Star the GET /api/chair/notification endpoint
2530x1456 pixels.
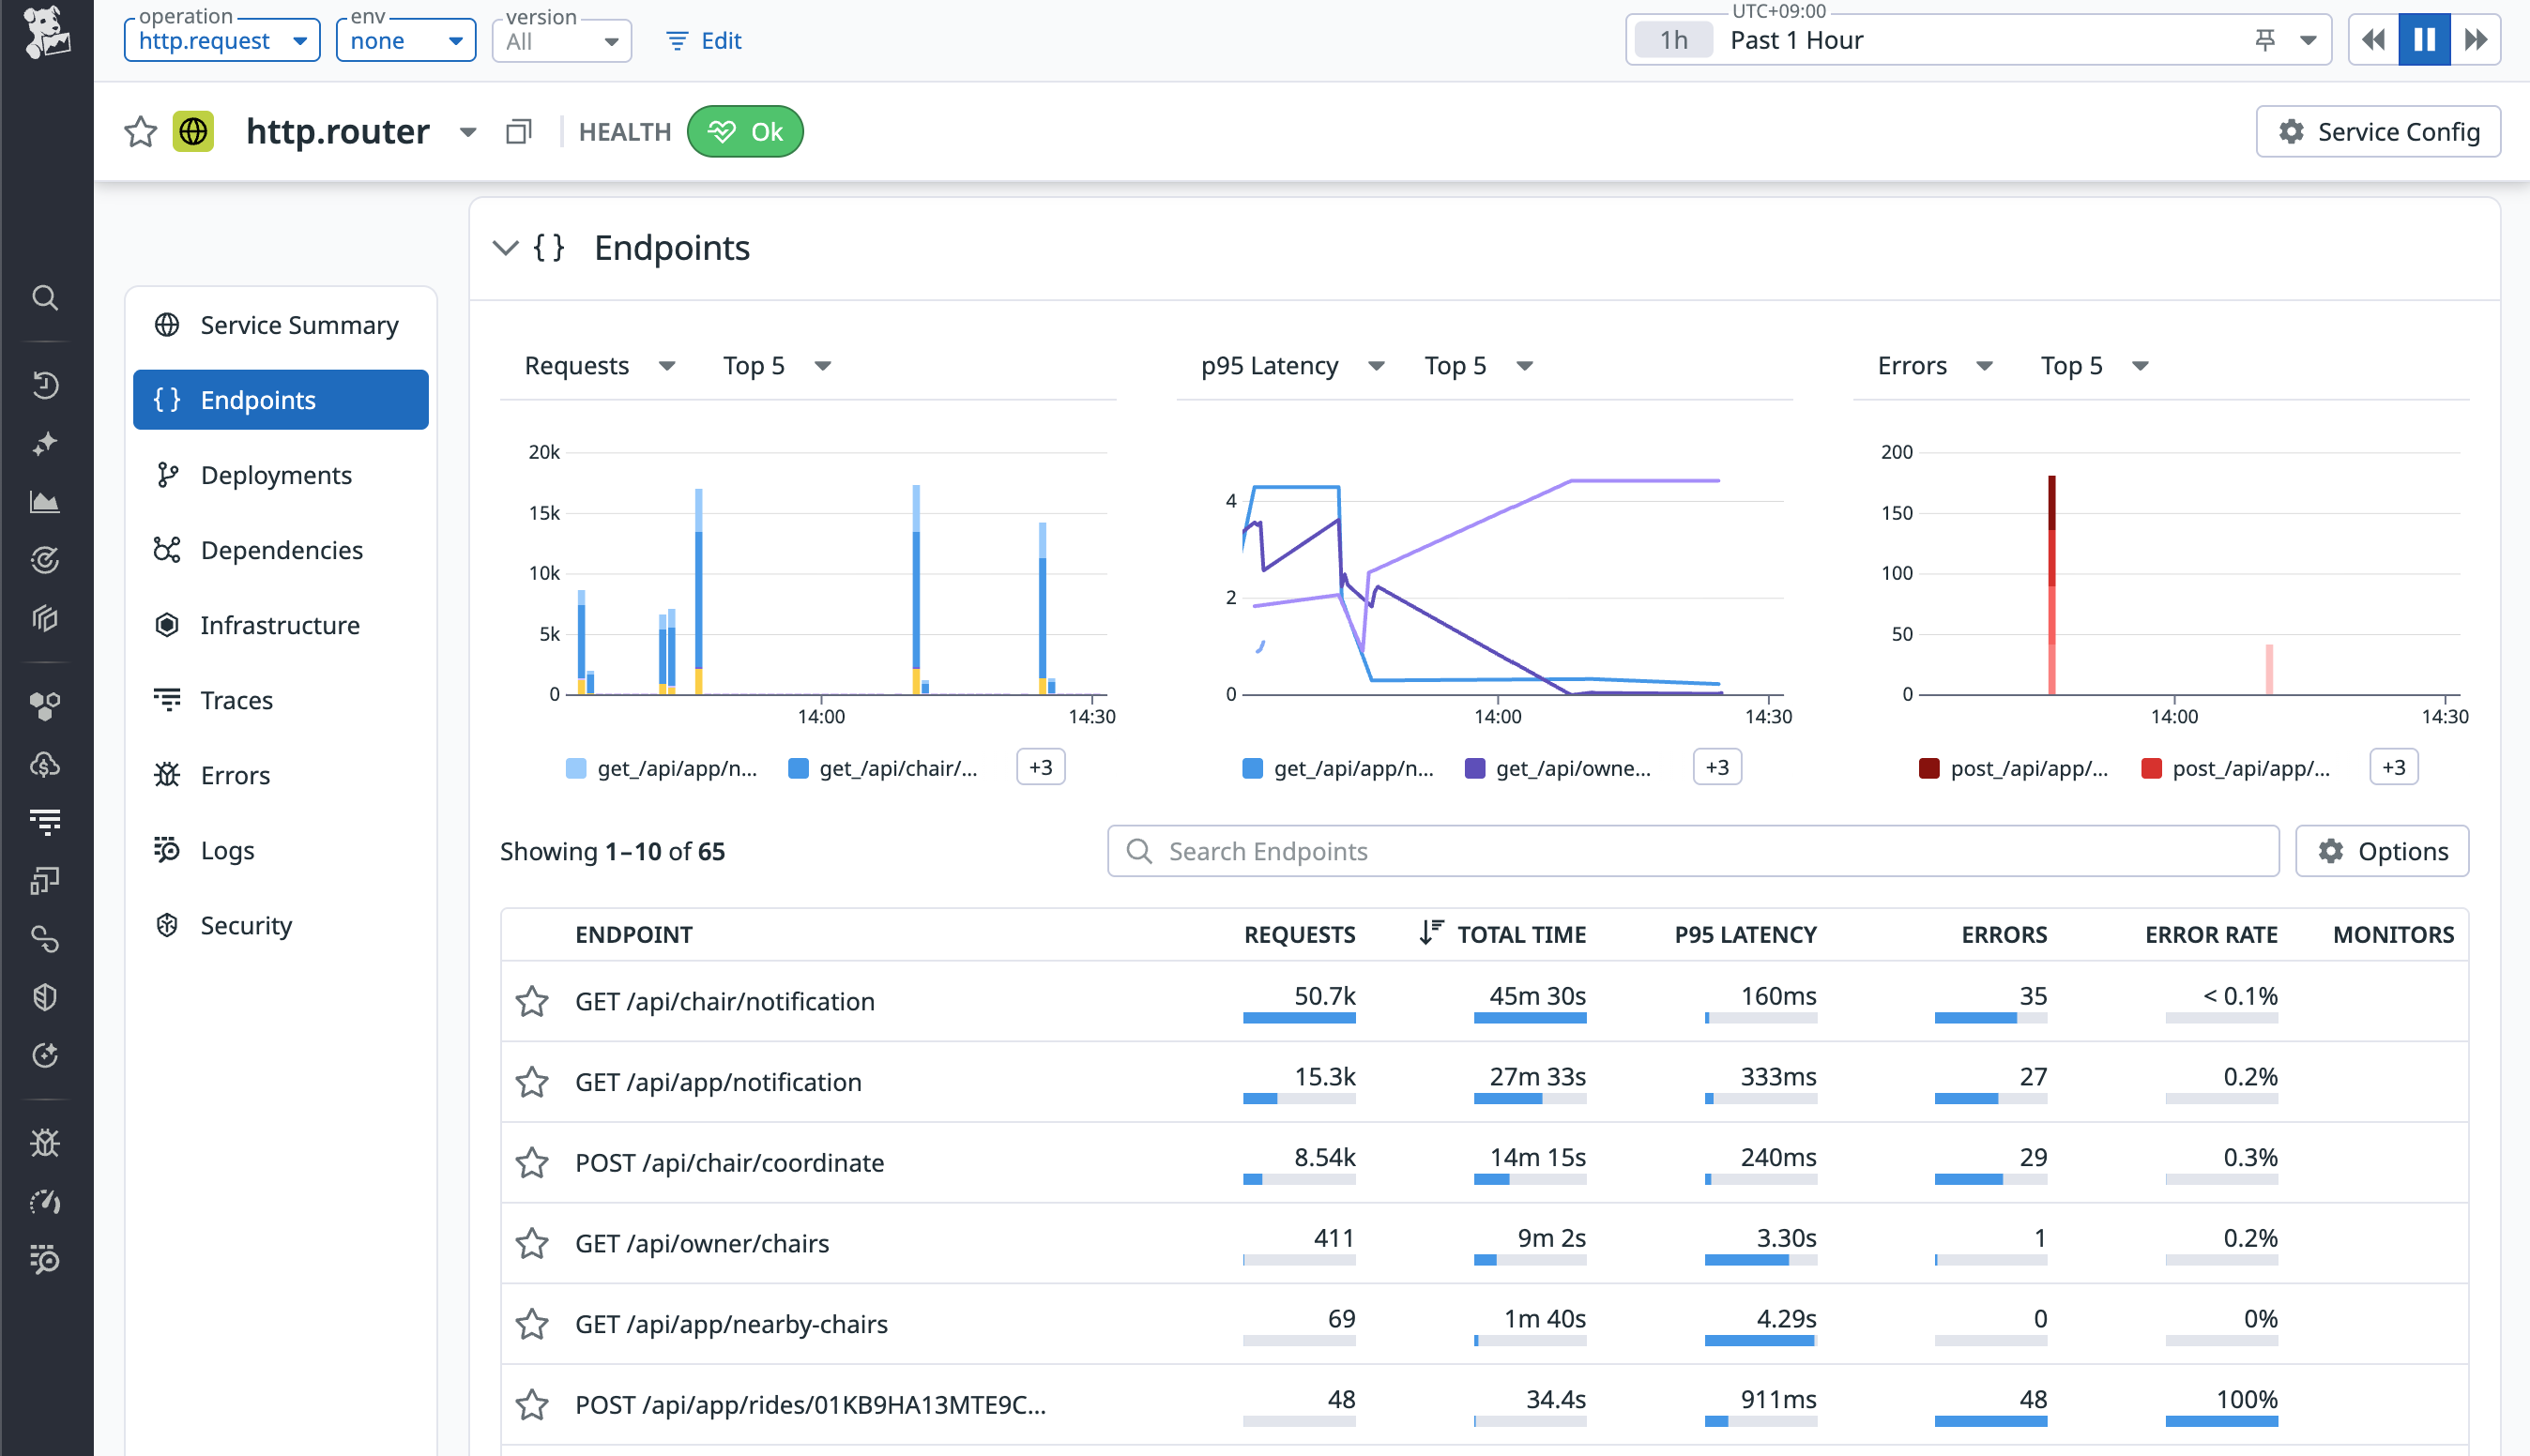[532, 1001]
